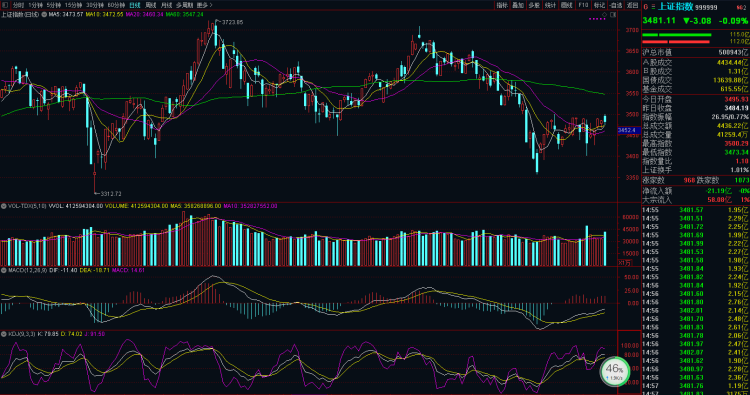750x395 pixels.
Task: Click the 昨日收盘 row
Action: (695, 108)
